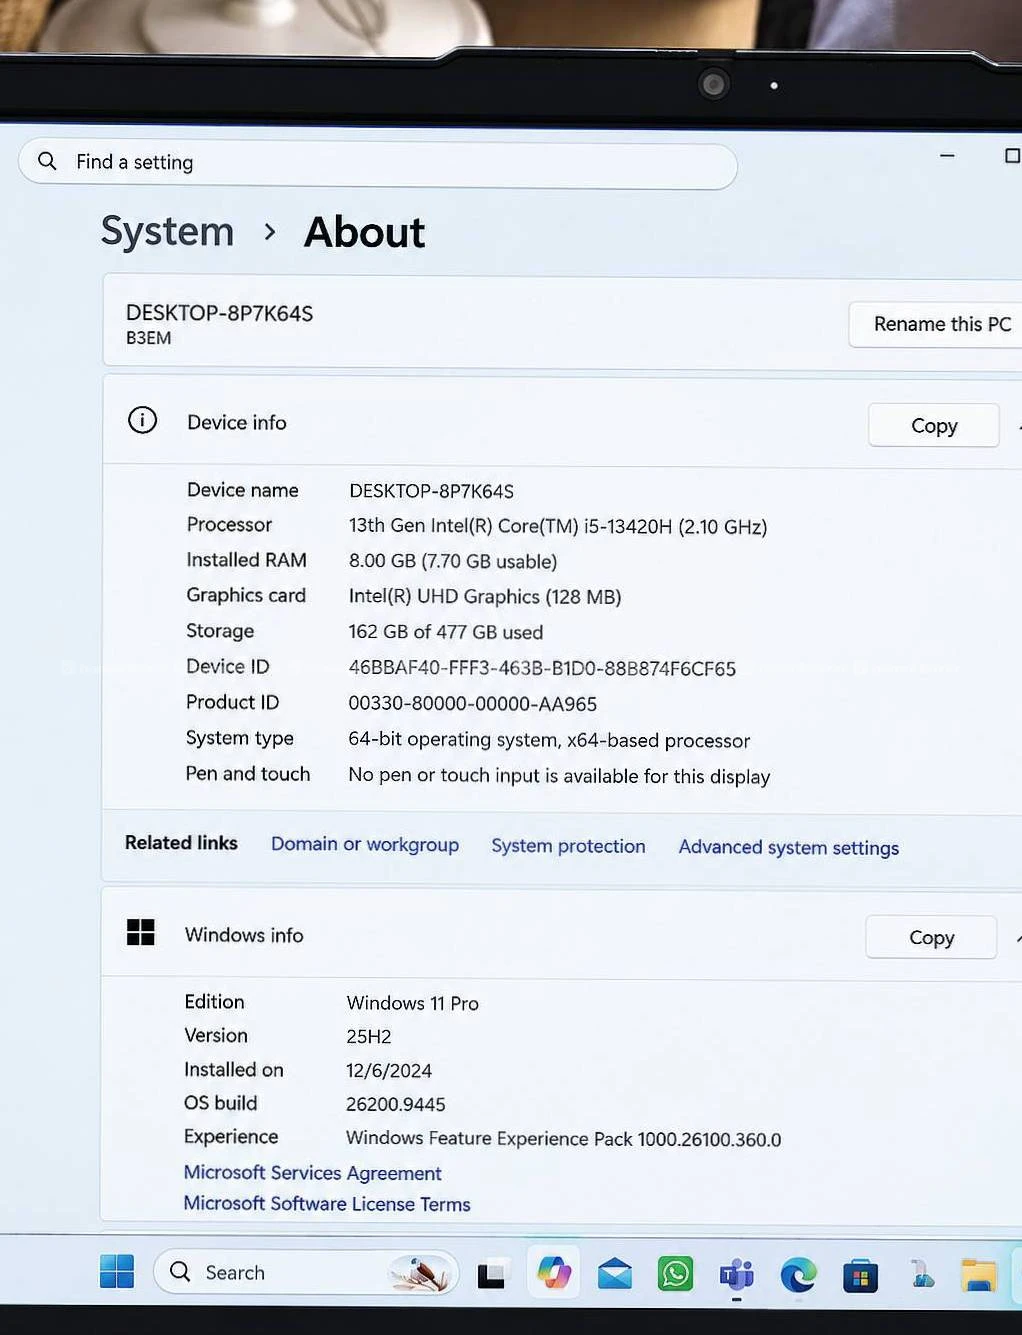Launch Microsoft Edge from the taskbar

click(x=798, y=1275)
